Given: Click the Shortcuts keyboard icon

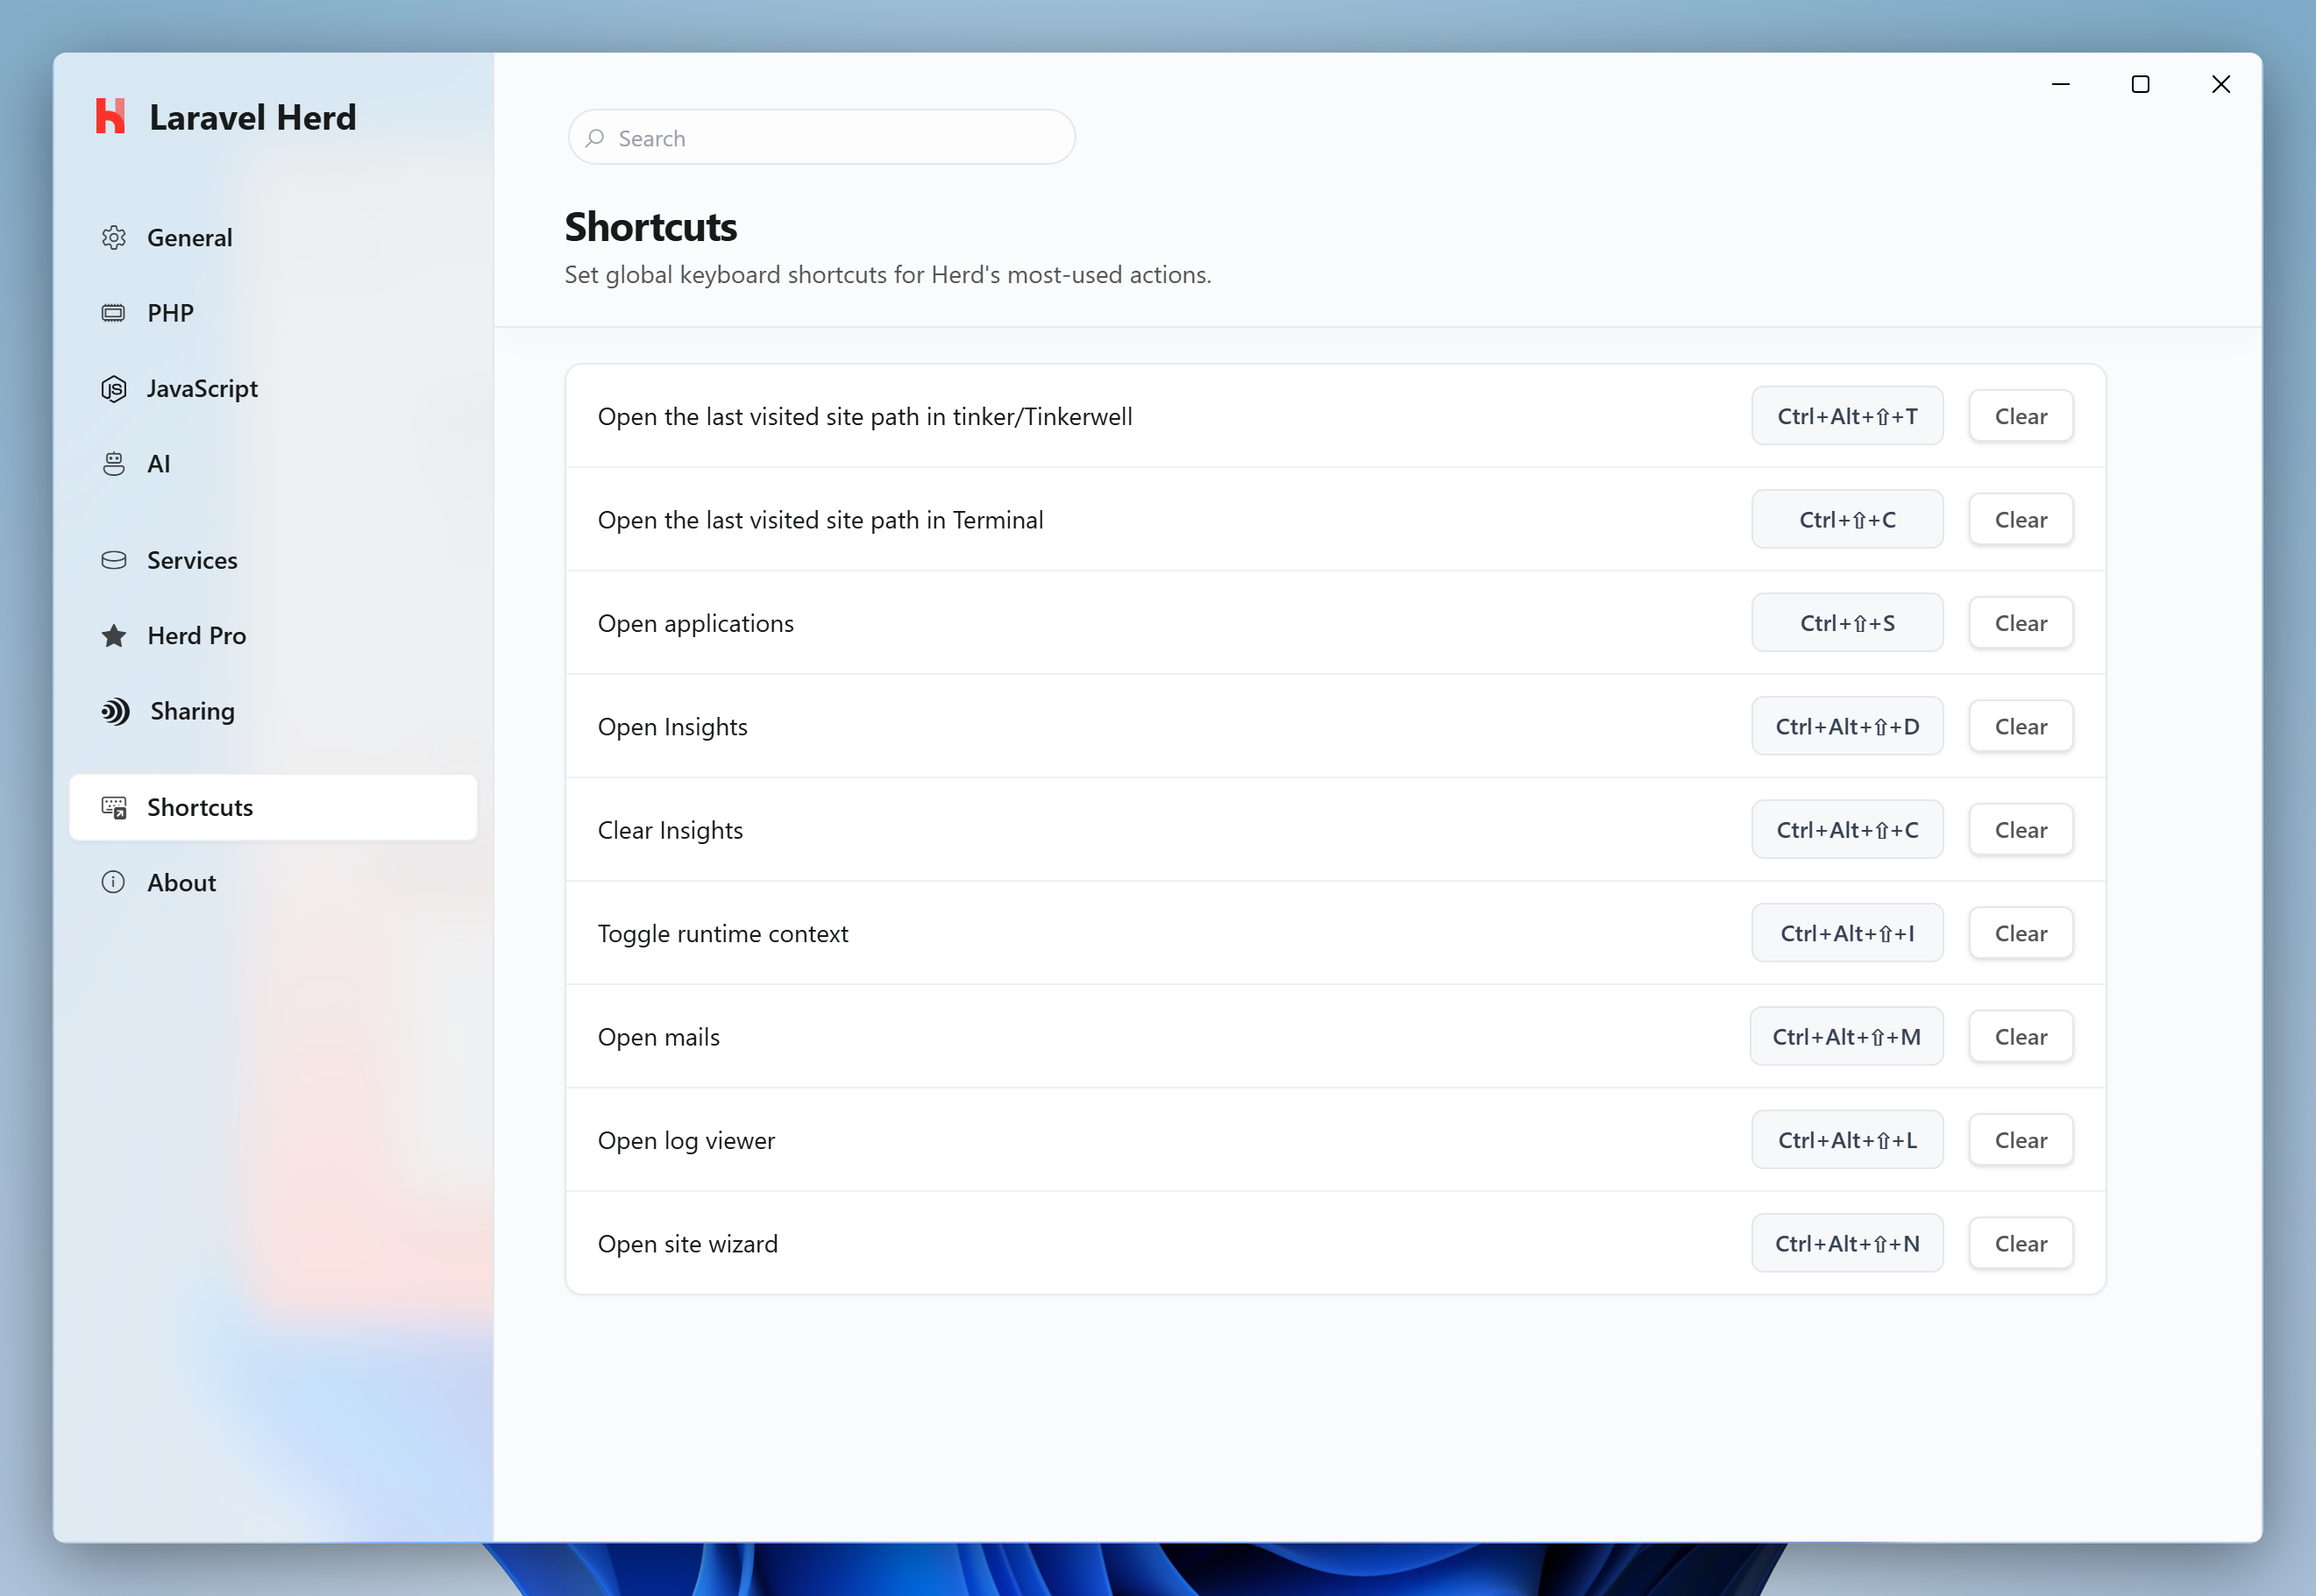Looking at the screenshot, I should [114, 807].
